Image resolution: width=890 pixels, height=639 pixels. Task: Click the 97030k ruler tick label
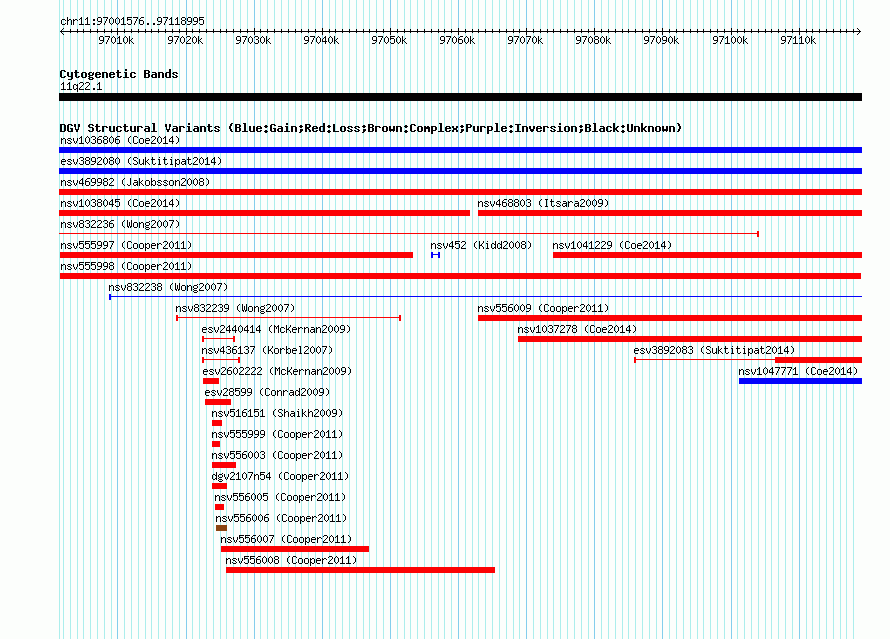pyautogui.click(x=253, y=40)
